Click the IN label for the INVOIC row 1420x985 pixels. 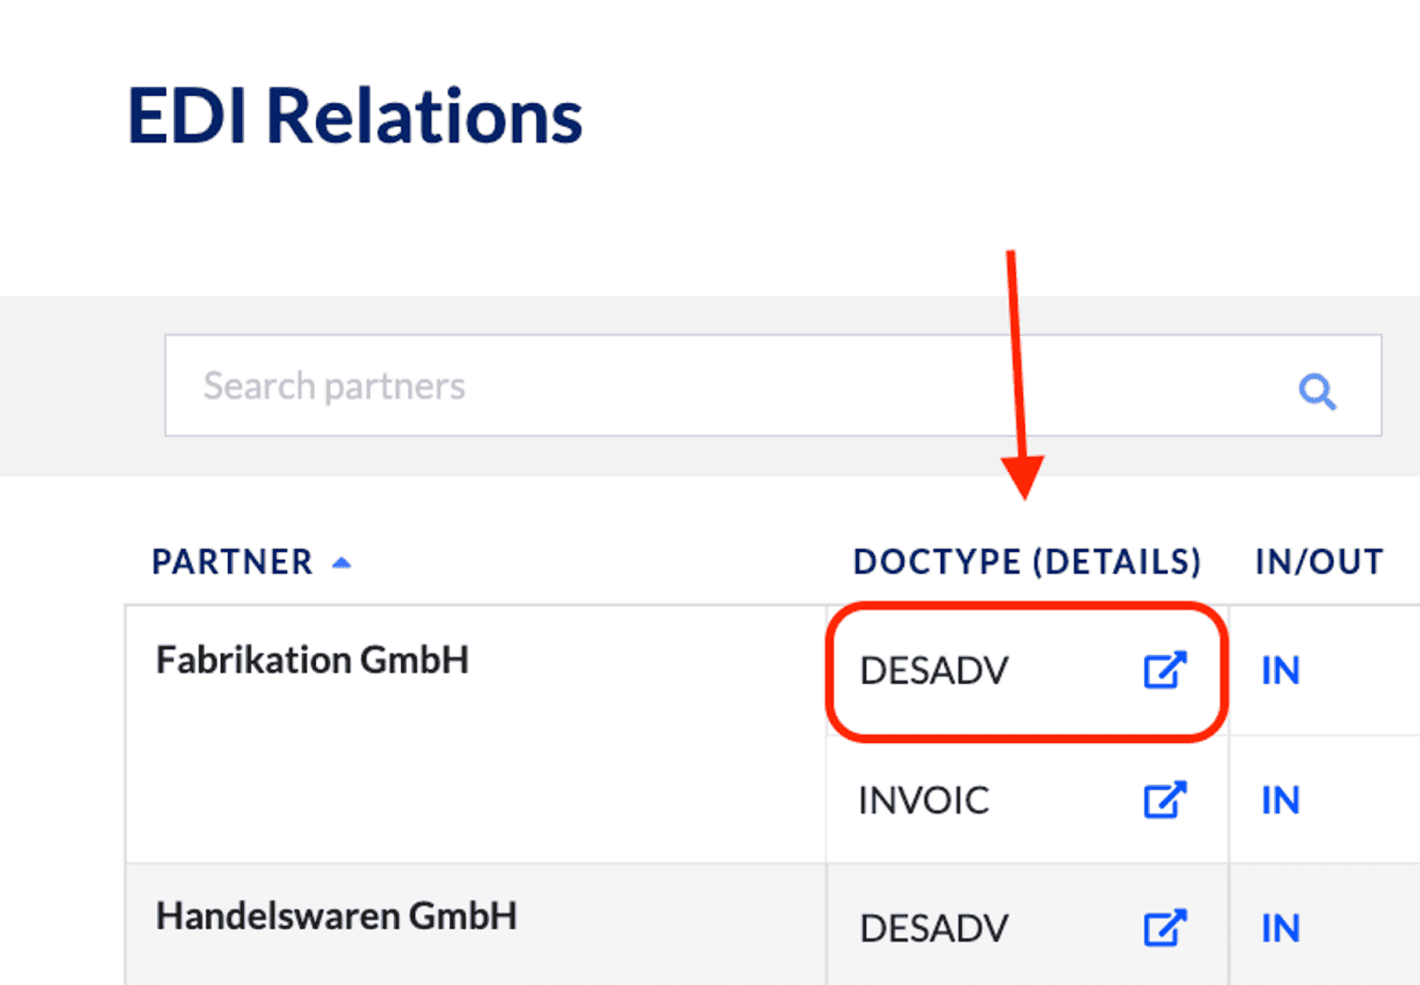[1280, 800]
